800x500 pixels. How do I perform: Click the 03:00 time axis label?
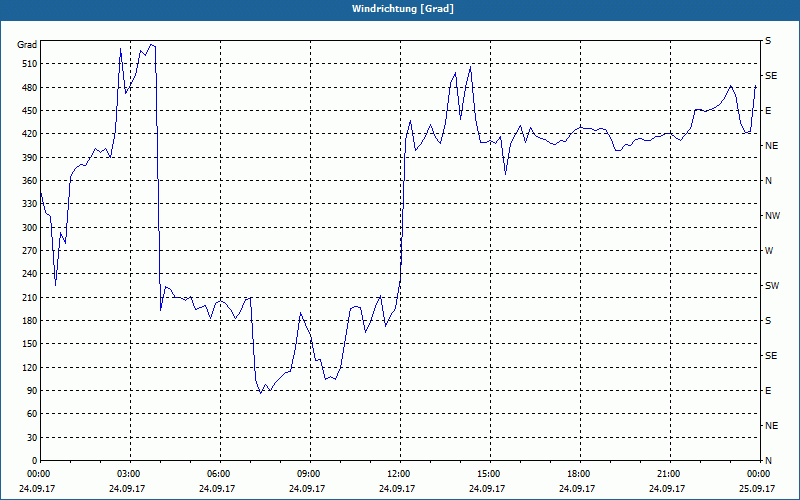coord(128,474)
